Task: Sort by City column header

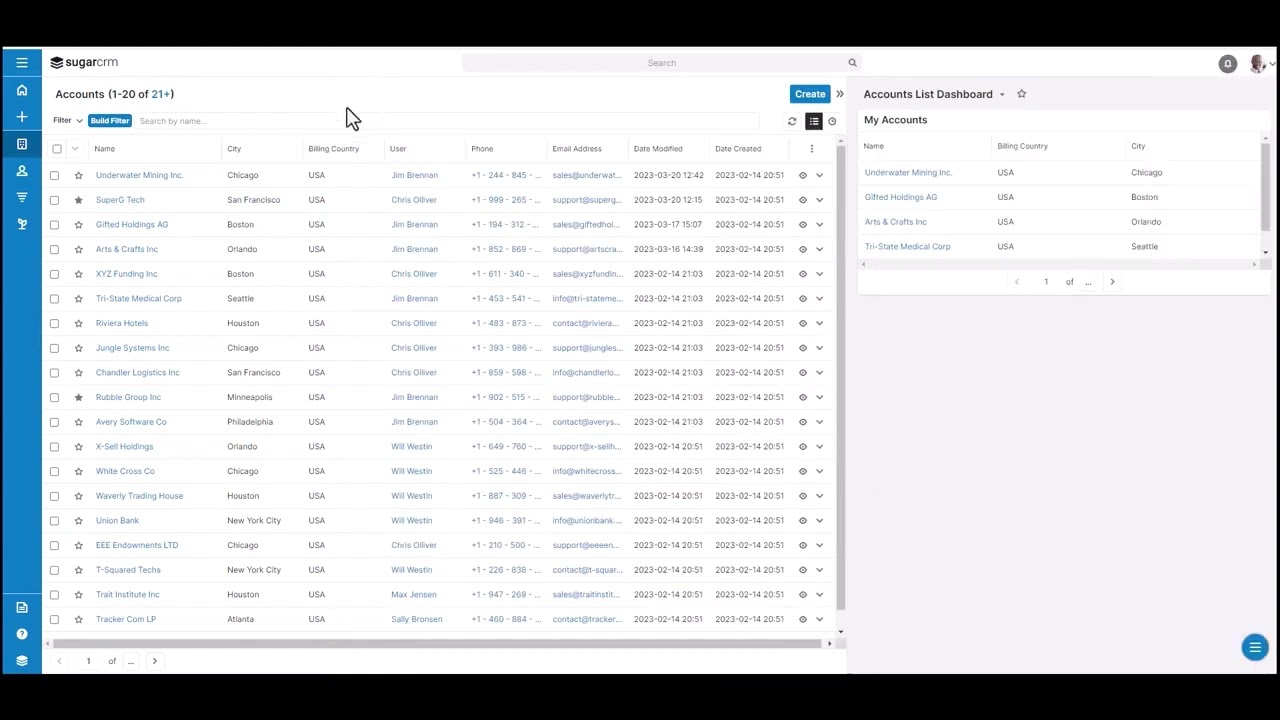Action: click(234, 149)
